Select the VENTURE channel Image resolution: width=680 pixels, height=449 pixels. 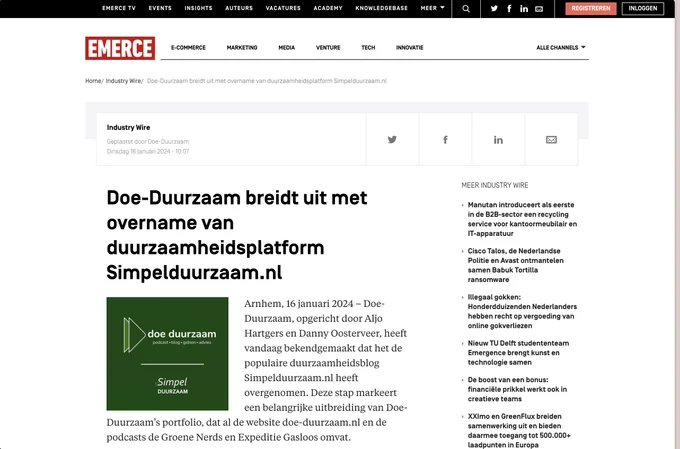pos(328,47)
